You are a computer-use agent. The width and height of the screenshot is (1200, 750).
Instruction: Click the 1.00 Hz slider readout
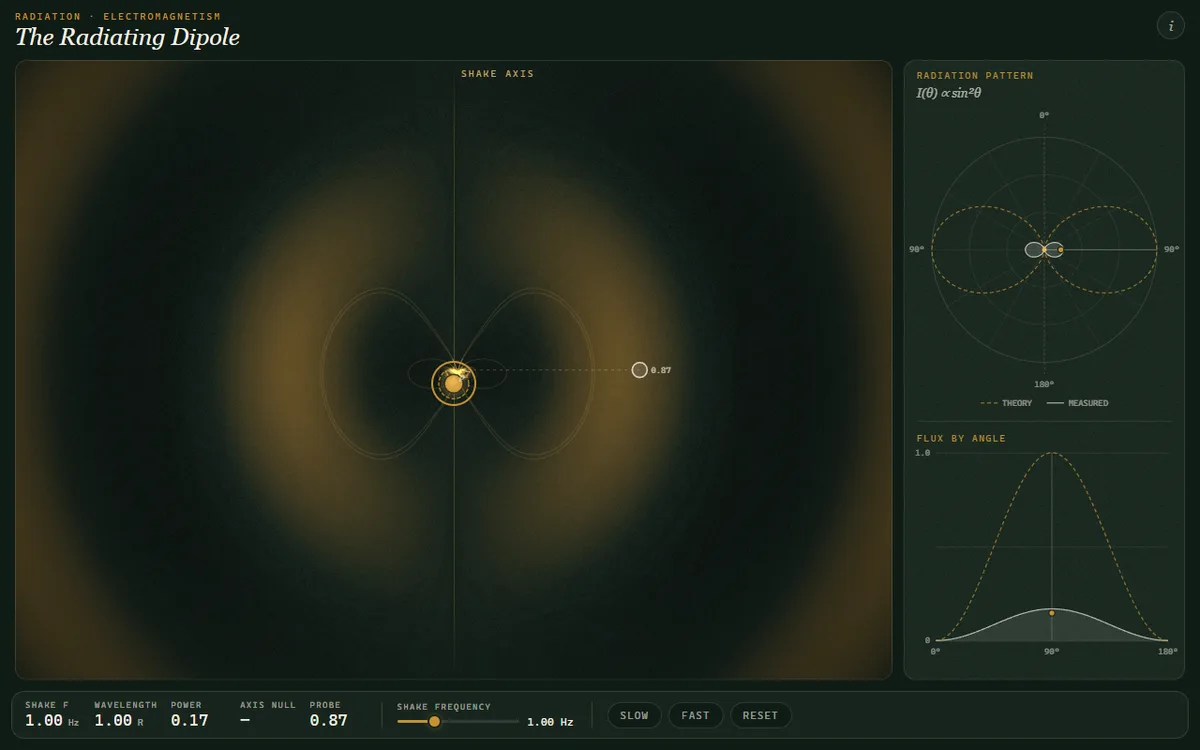(x=550, y=722)
